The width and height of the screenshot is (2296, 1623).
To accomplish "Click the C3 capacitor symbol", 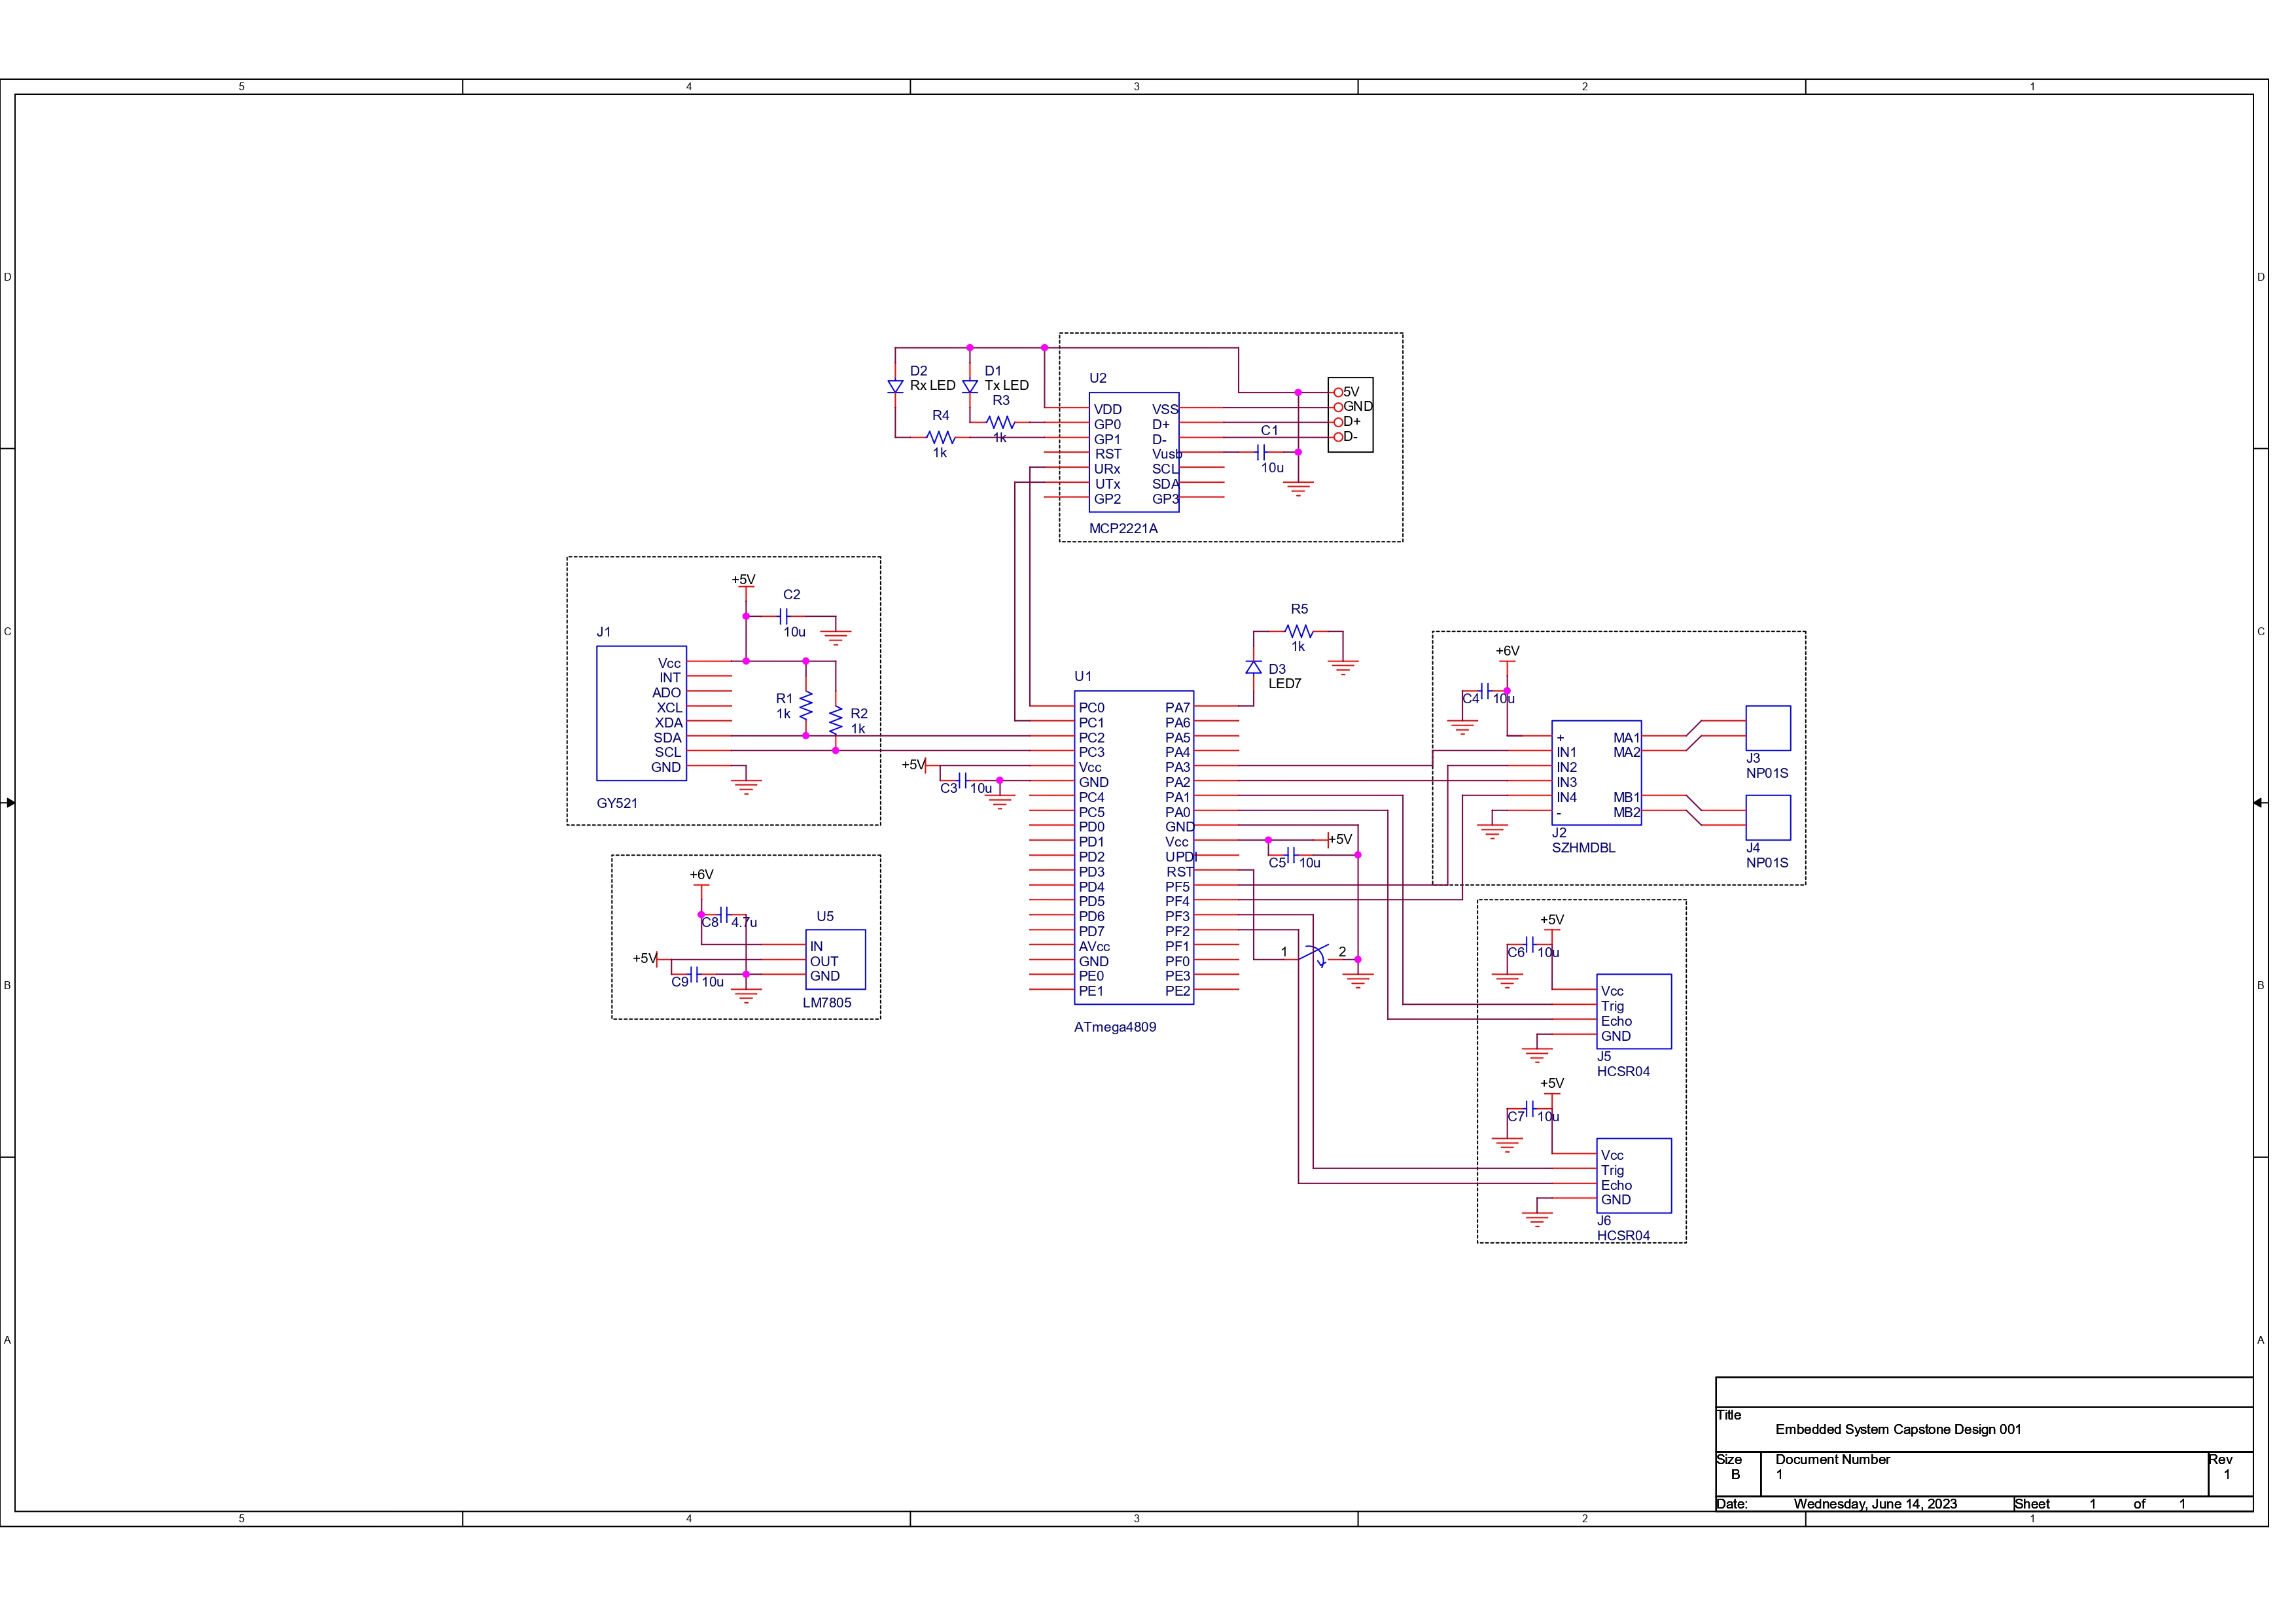I will (963, 780).
